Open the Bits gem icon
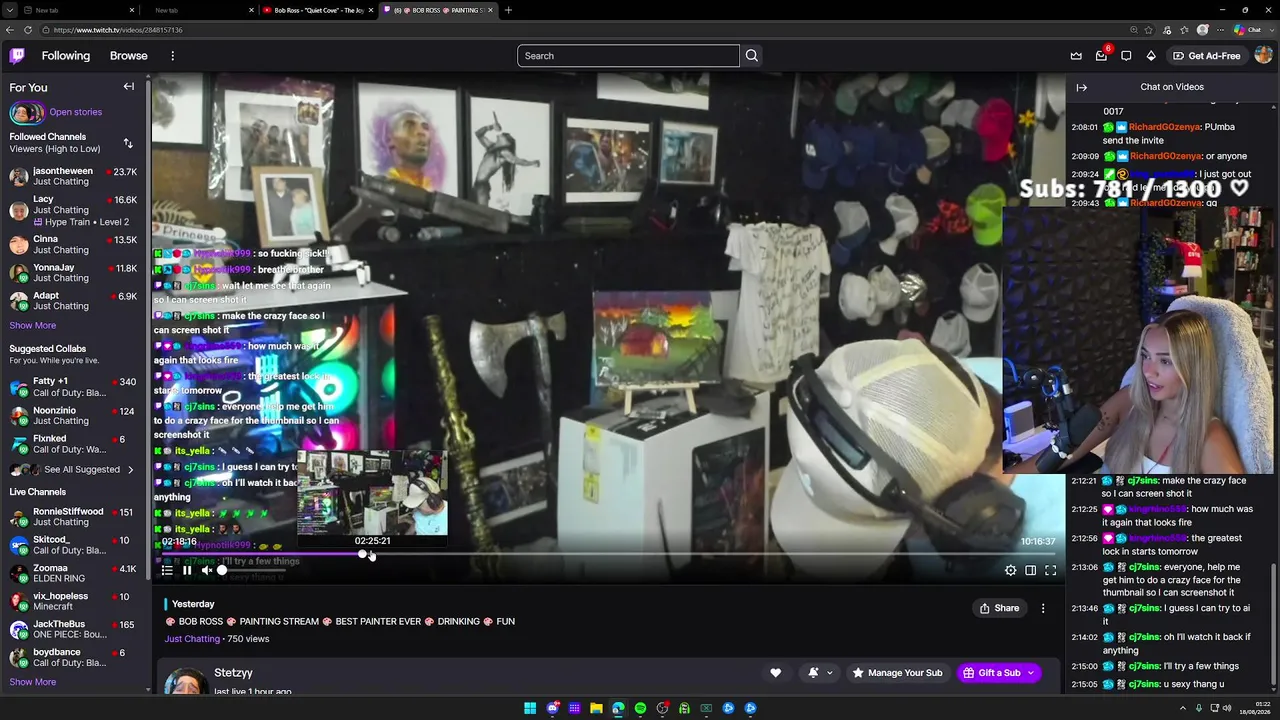1280x720 pixels. pos(1151,56)
